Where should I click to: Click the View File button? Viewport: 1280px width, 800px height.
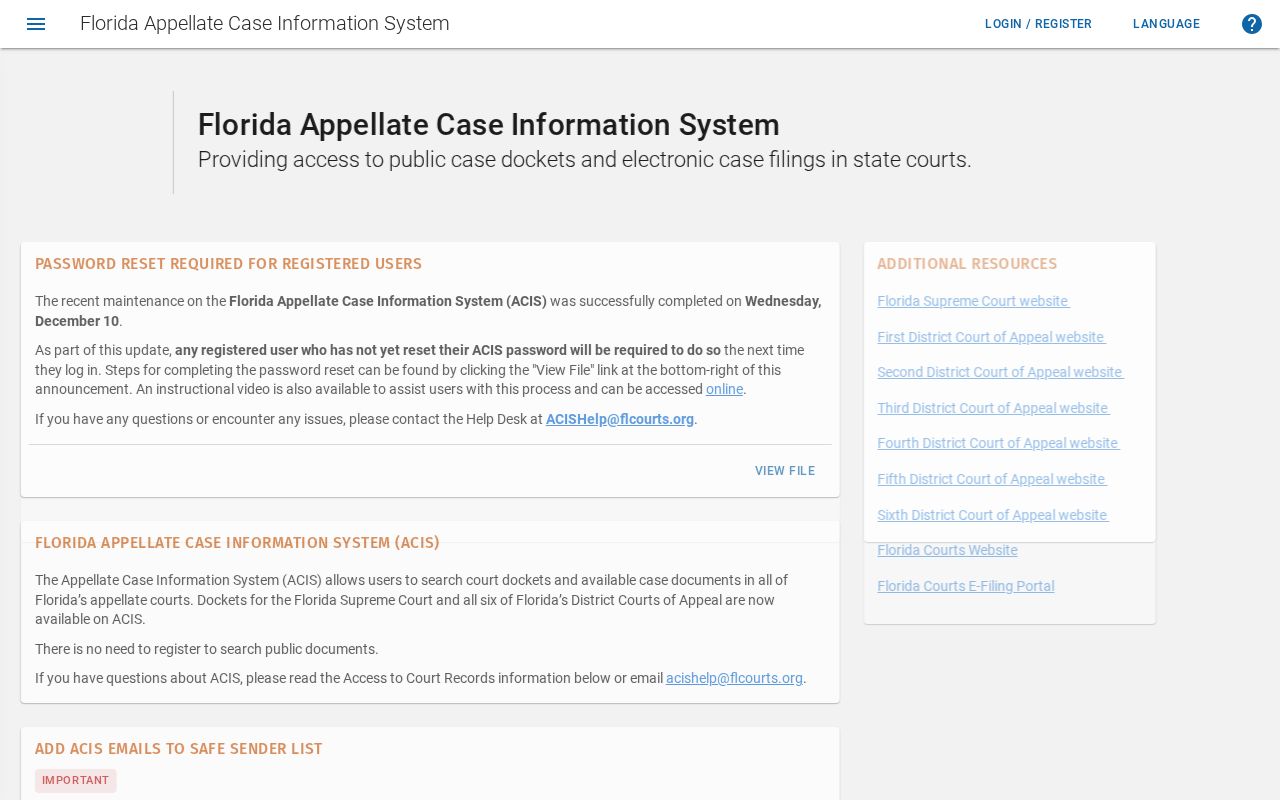coord(785,471)
